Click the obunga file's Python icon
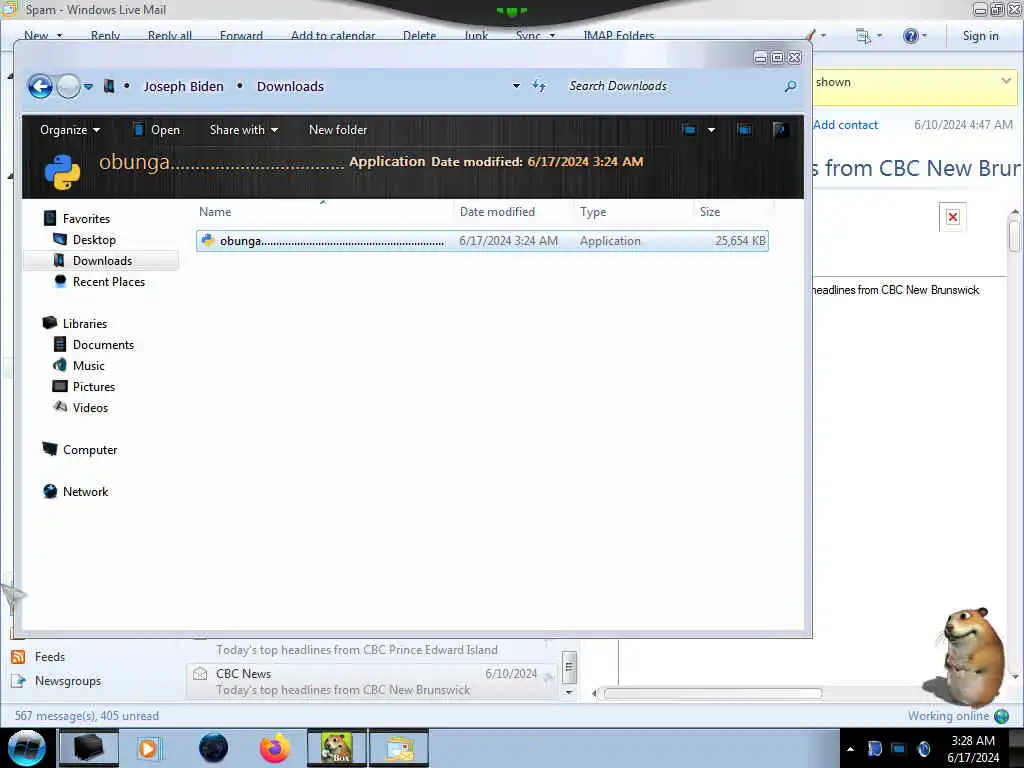Image resolution: width=1024 pixels, height=768 pixels. (x=208, y=240)
